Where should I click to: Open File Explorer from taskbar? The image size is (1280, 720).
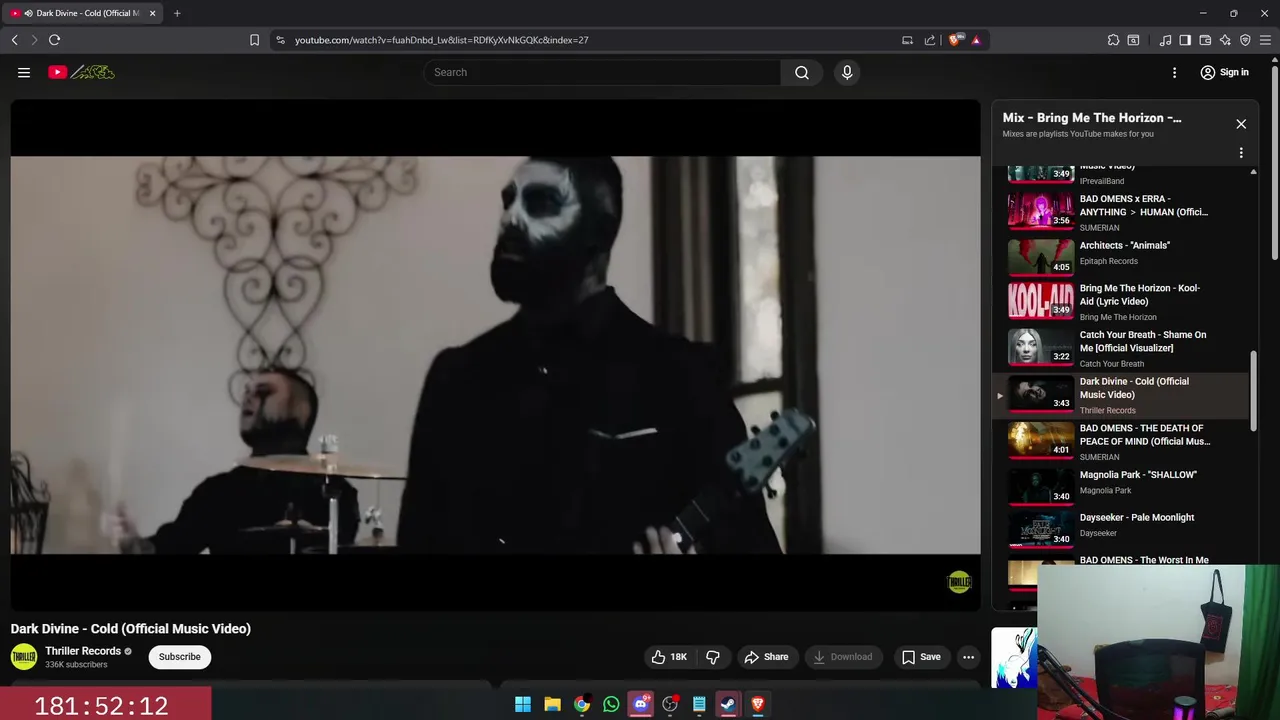(x=552, y=705)
